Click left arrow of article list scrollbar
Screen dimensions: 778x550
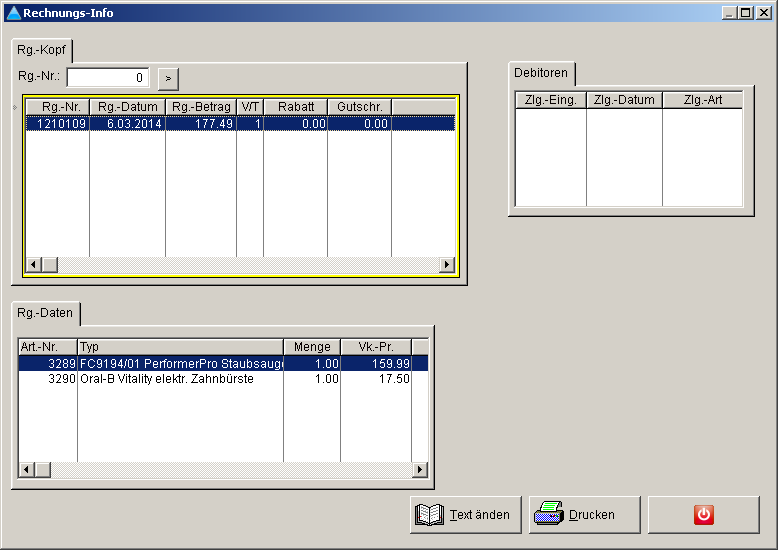(27, 469)
